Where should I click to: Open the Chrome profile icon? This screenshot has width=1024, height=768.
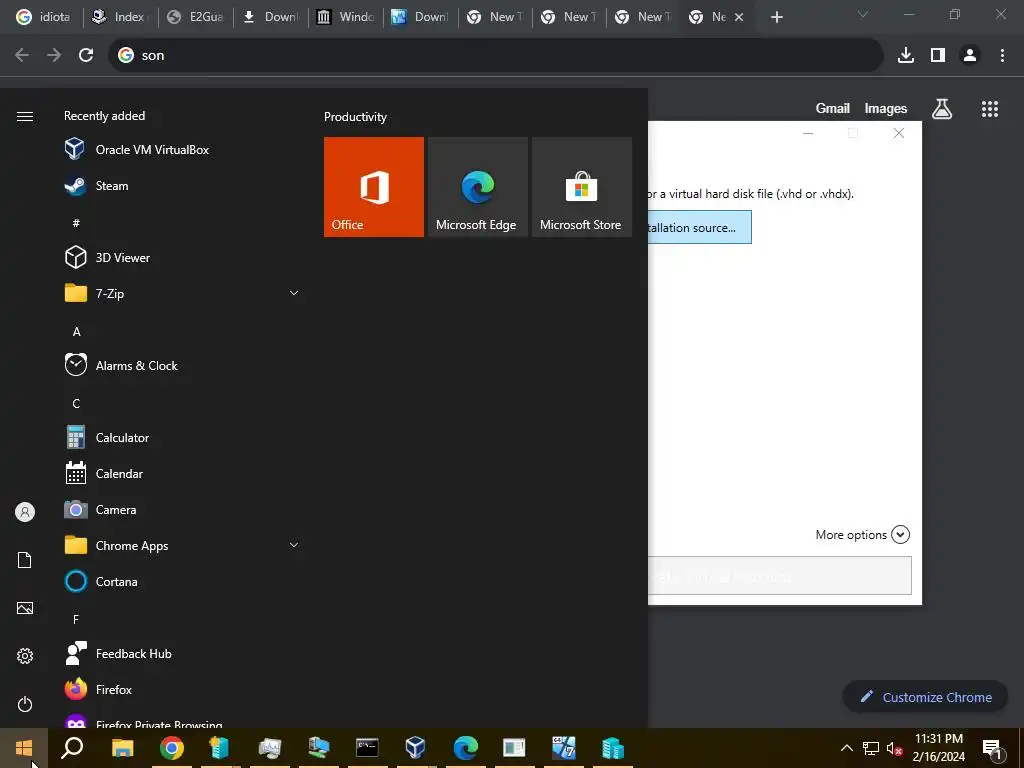tap(970, 56)
